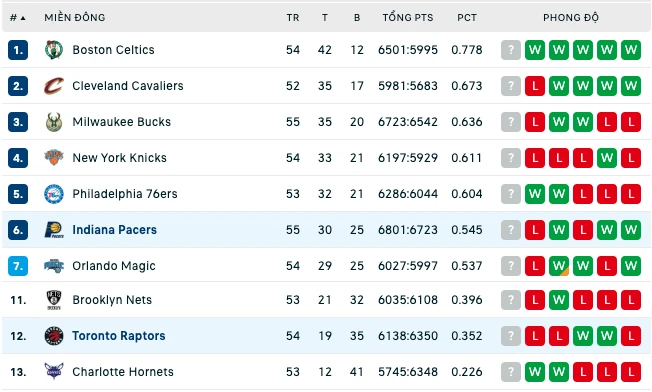The height and width of the screenshot is (392, 652).
Task: Select the Orlando Magic logo
Action: (54, 266)
